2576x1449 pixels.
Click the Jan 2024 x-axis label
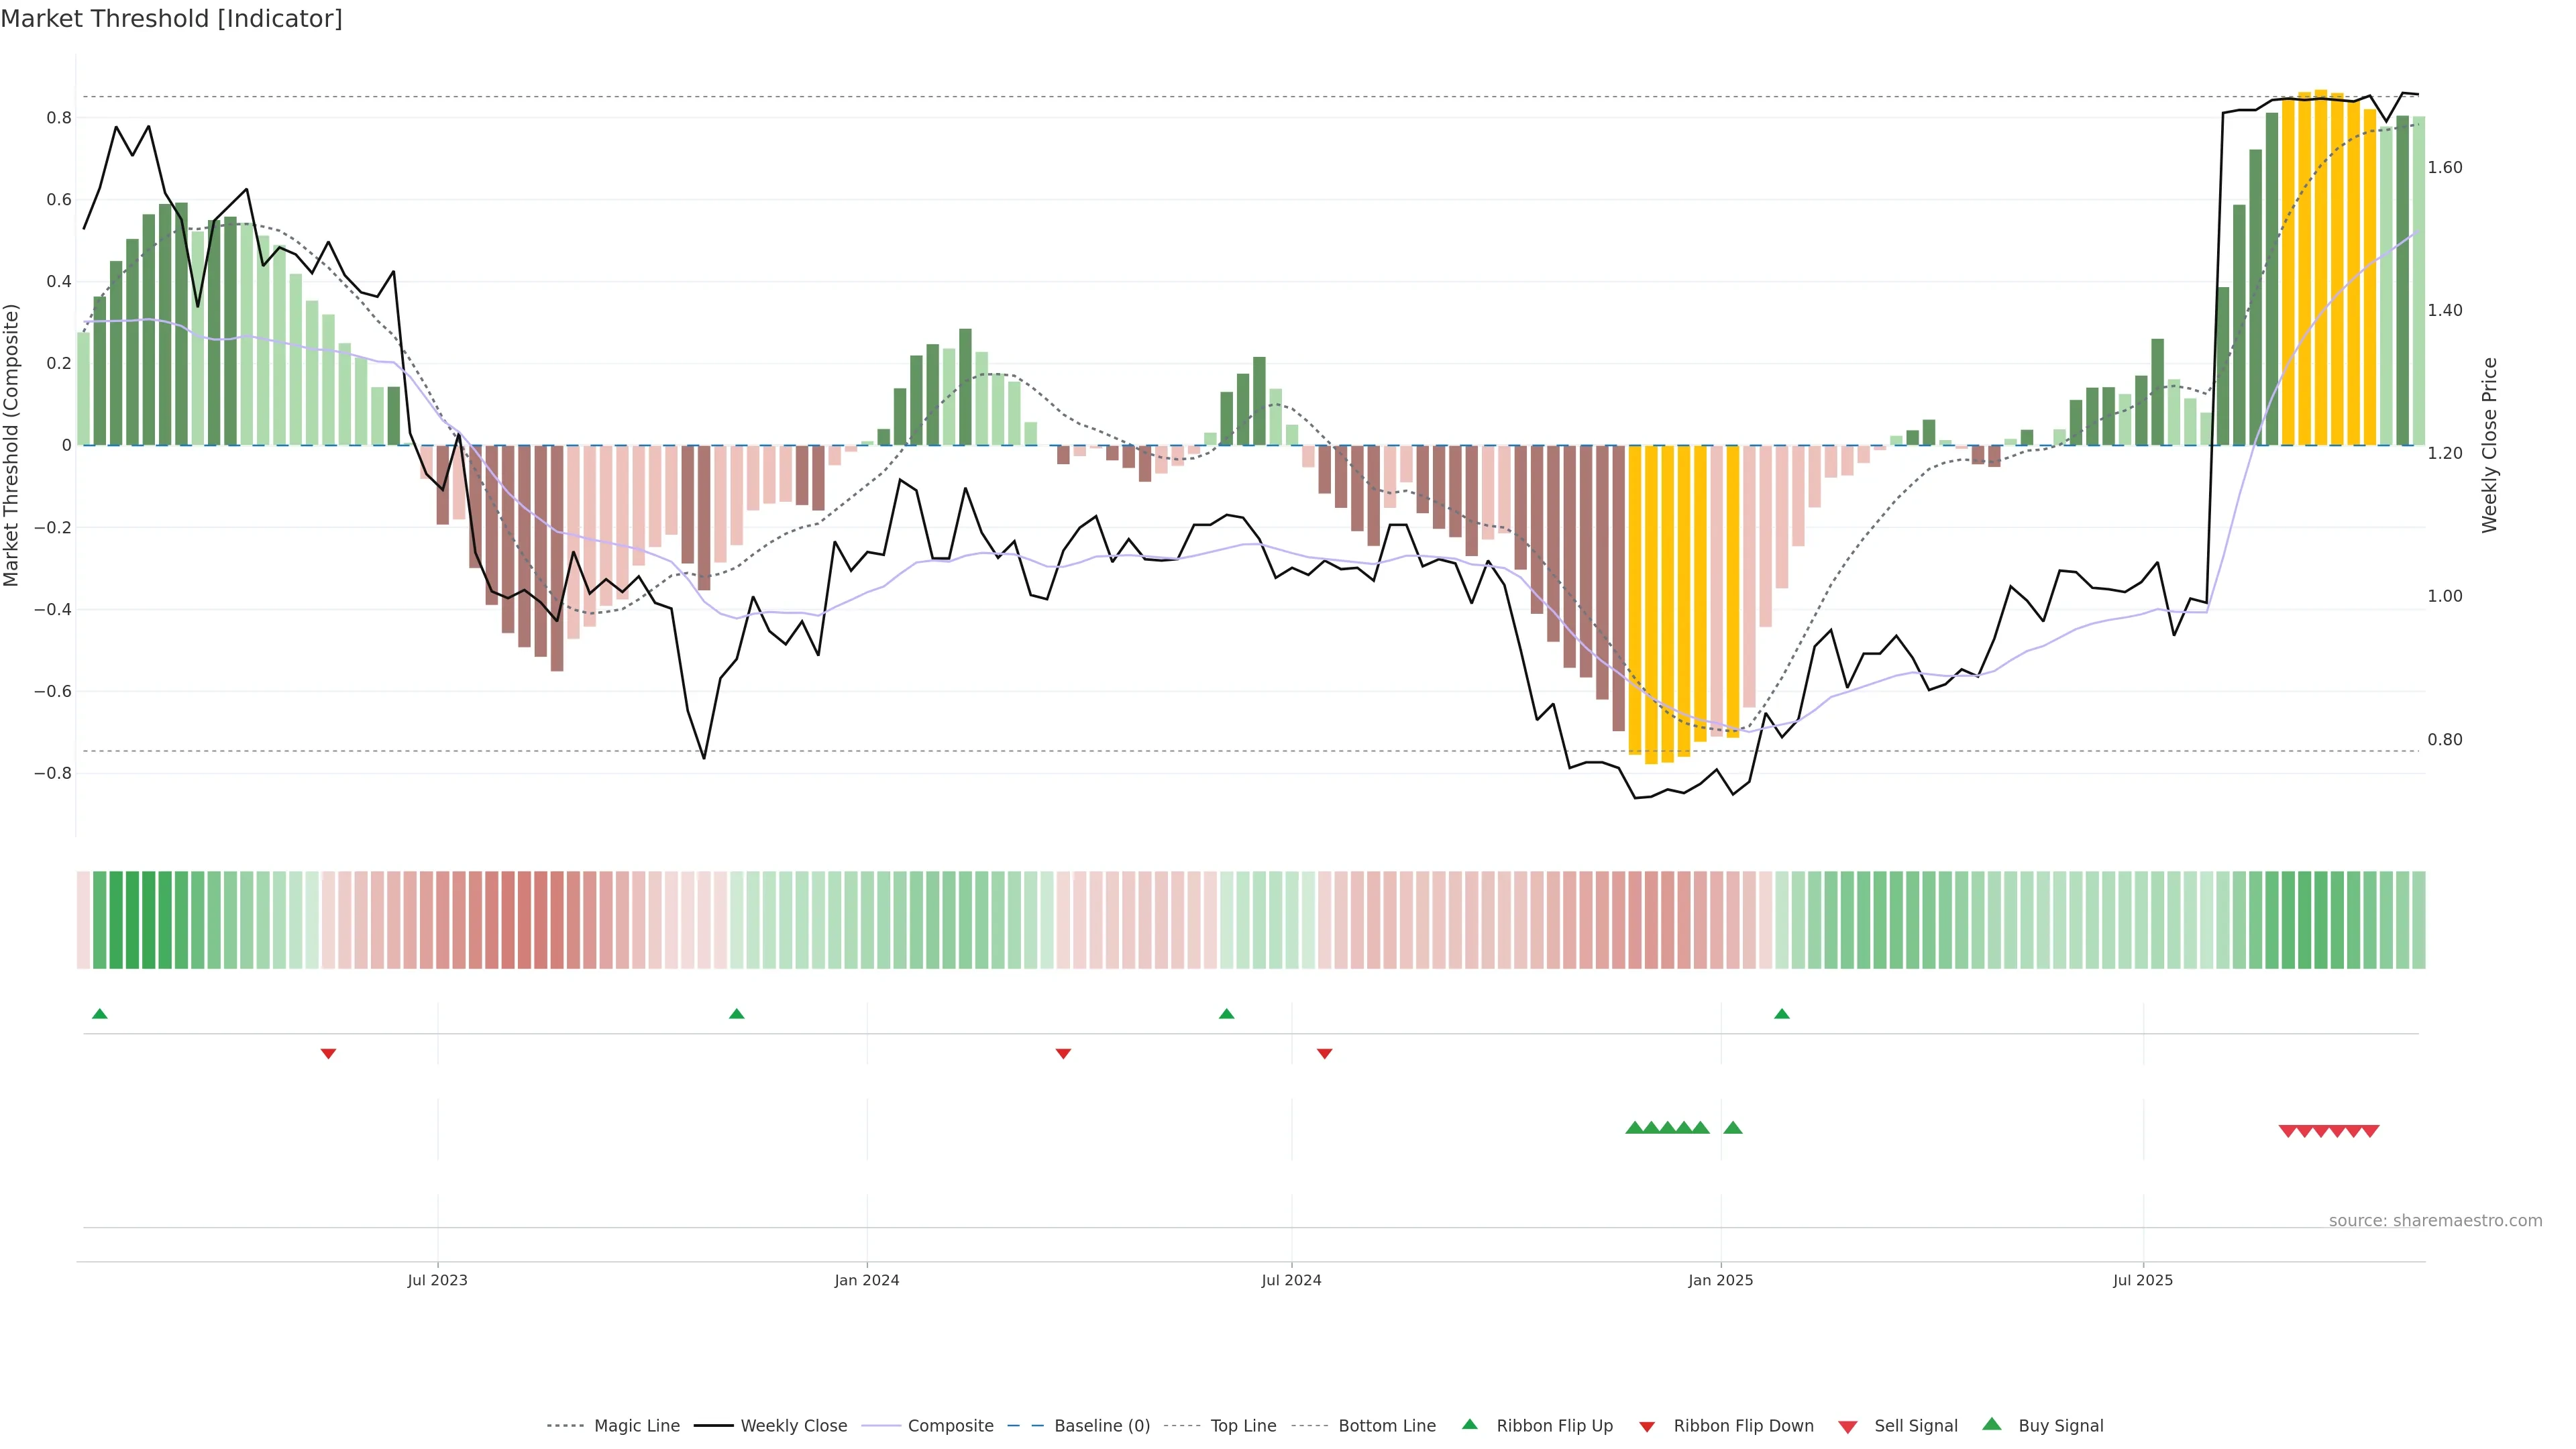867,1280
